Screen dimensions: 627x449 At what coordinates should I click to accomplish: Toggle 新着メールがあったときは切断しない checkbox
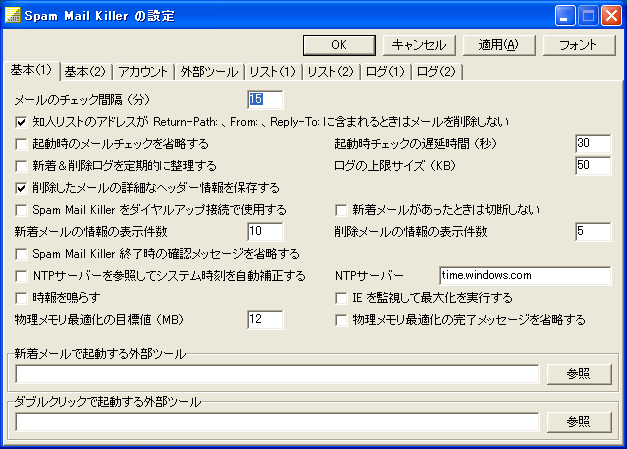click(341, 210)
